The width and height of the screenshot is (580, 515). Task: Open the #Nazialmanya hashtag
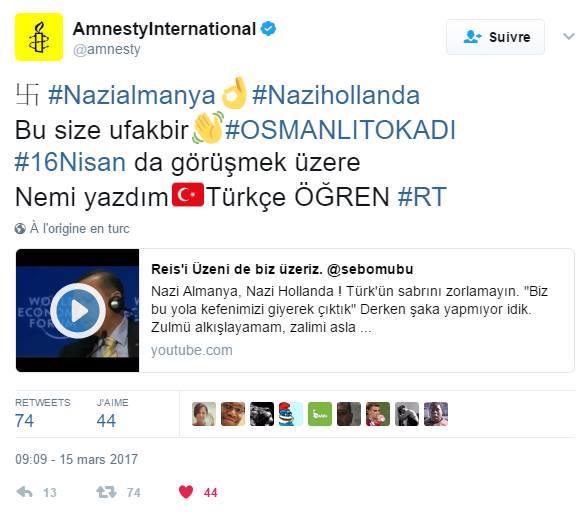click(x=132, y=95)
